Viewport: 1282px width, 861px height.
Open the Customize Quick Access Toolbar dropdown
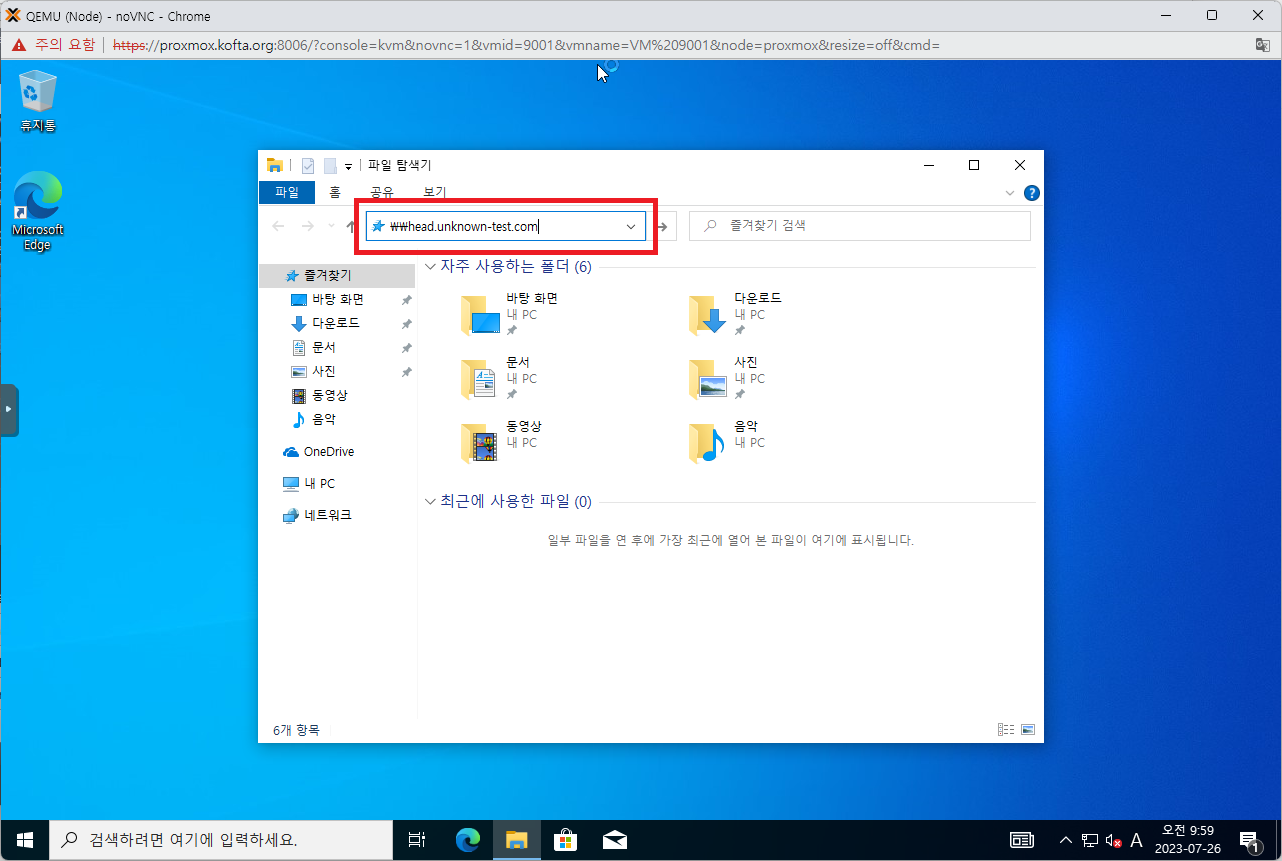click(x=348, y=167)
